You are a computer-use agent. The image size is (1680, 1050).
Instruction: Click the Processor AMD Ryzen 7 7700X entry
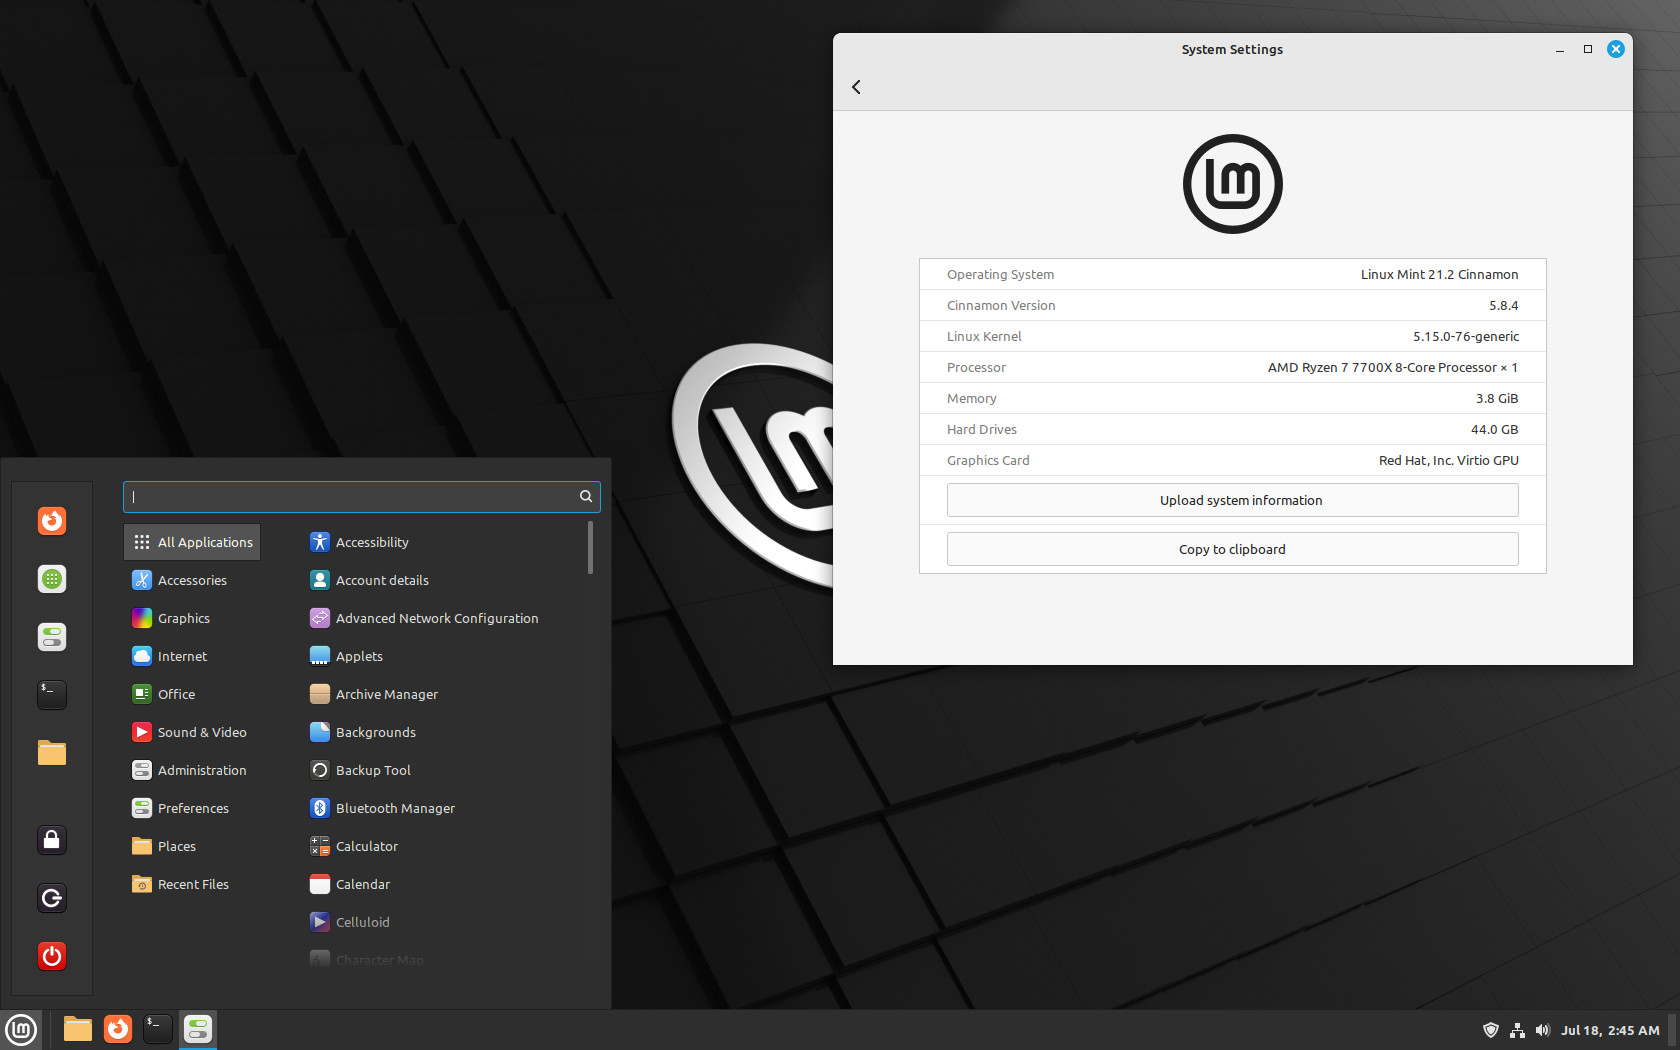[1232, 367]
